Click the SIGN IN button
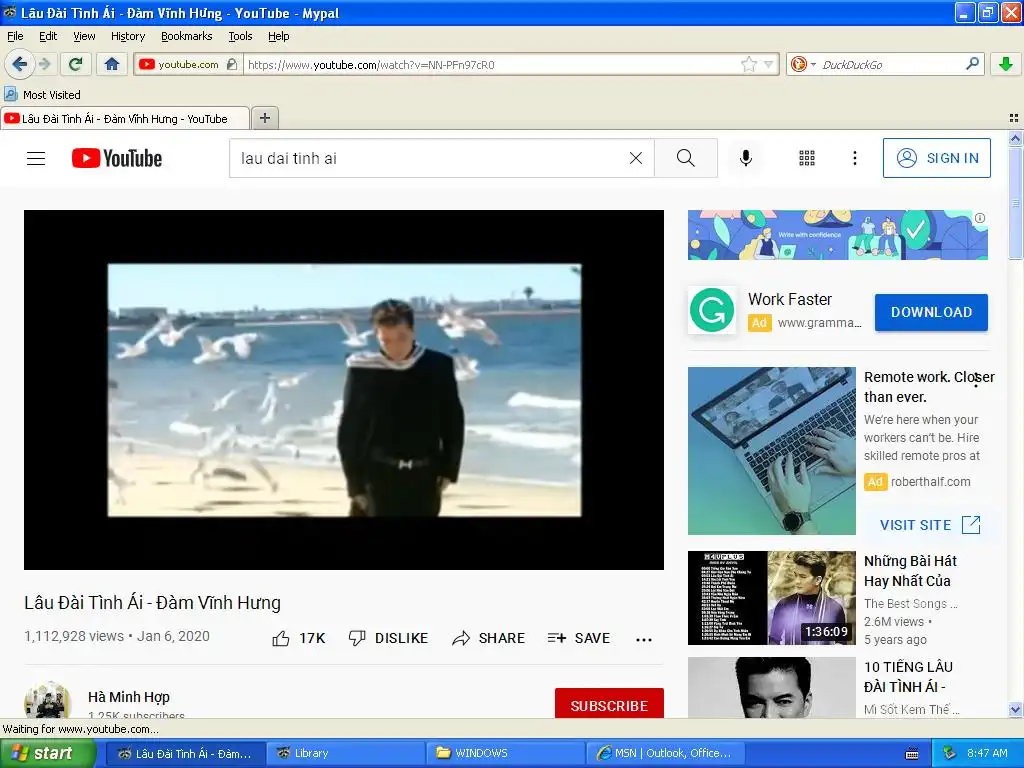The width and height of the screenshot is (1024, 768). [x=936, y=158]
